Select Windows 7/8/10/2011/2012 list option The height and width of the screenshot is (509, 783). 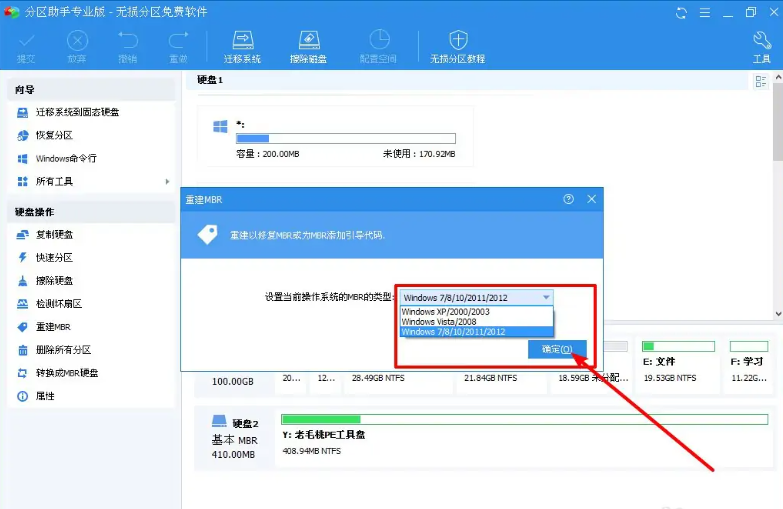(476, 332)
